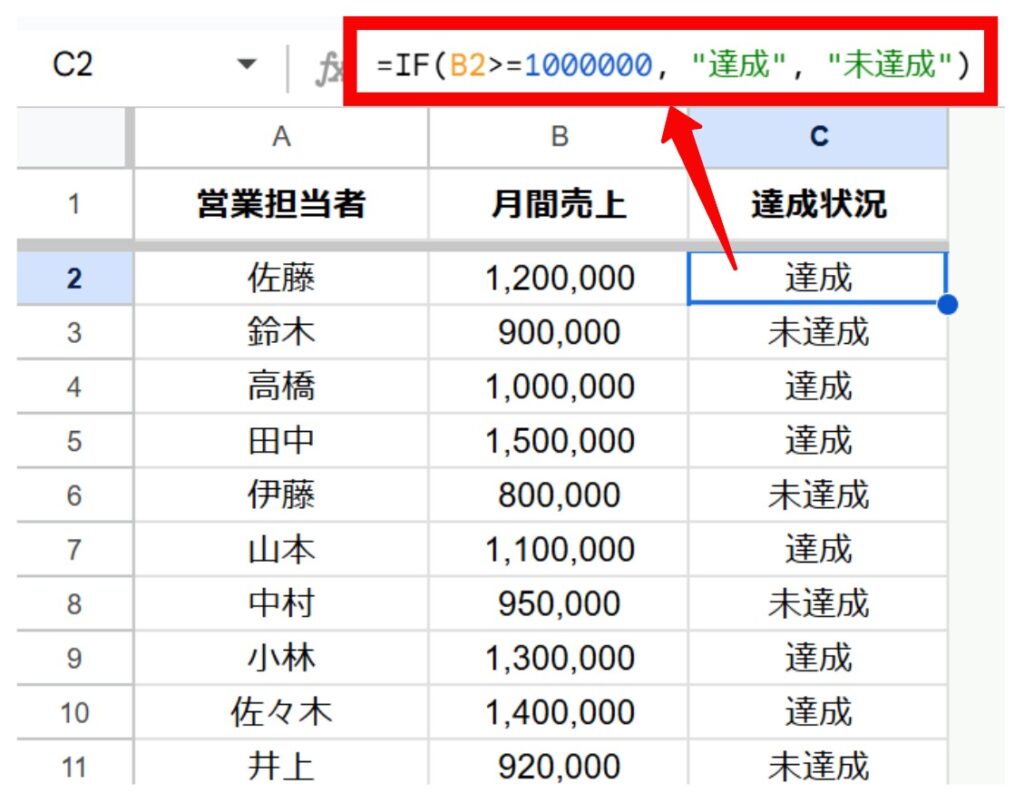The image size is (1024, 803).
Task: Click the 月間売上 header cell
Action: (x=558, y=205)
